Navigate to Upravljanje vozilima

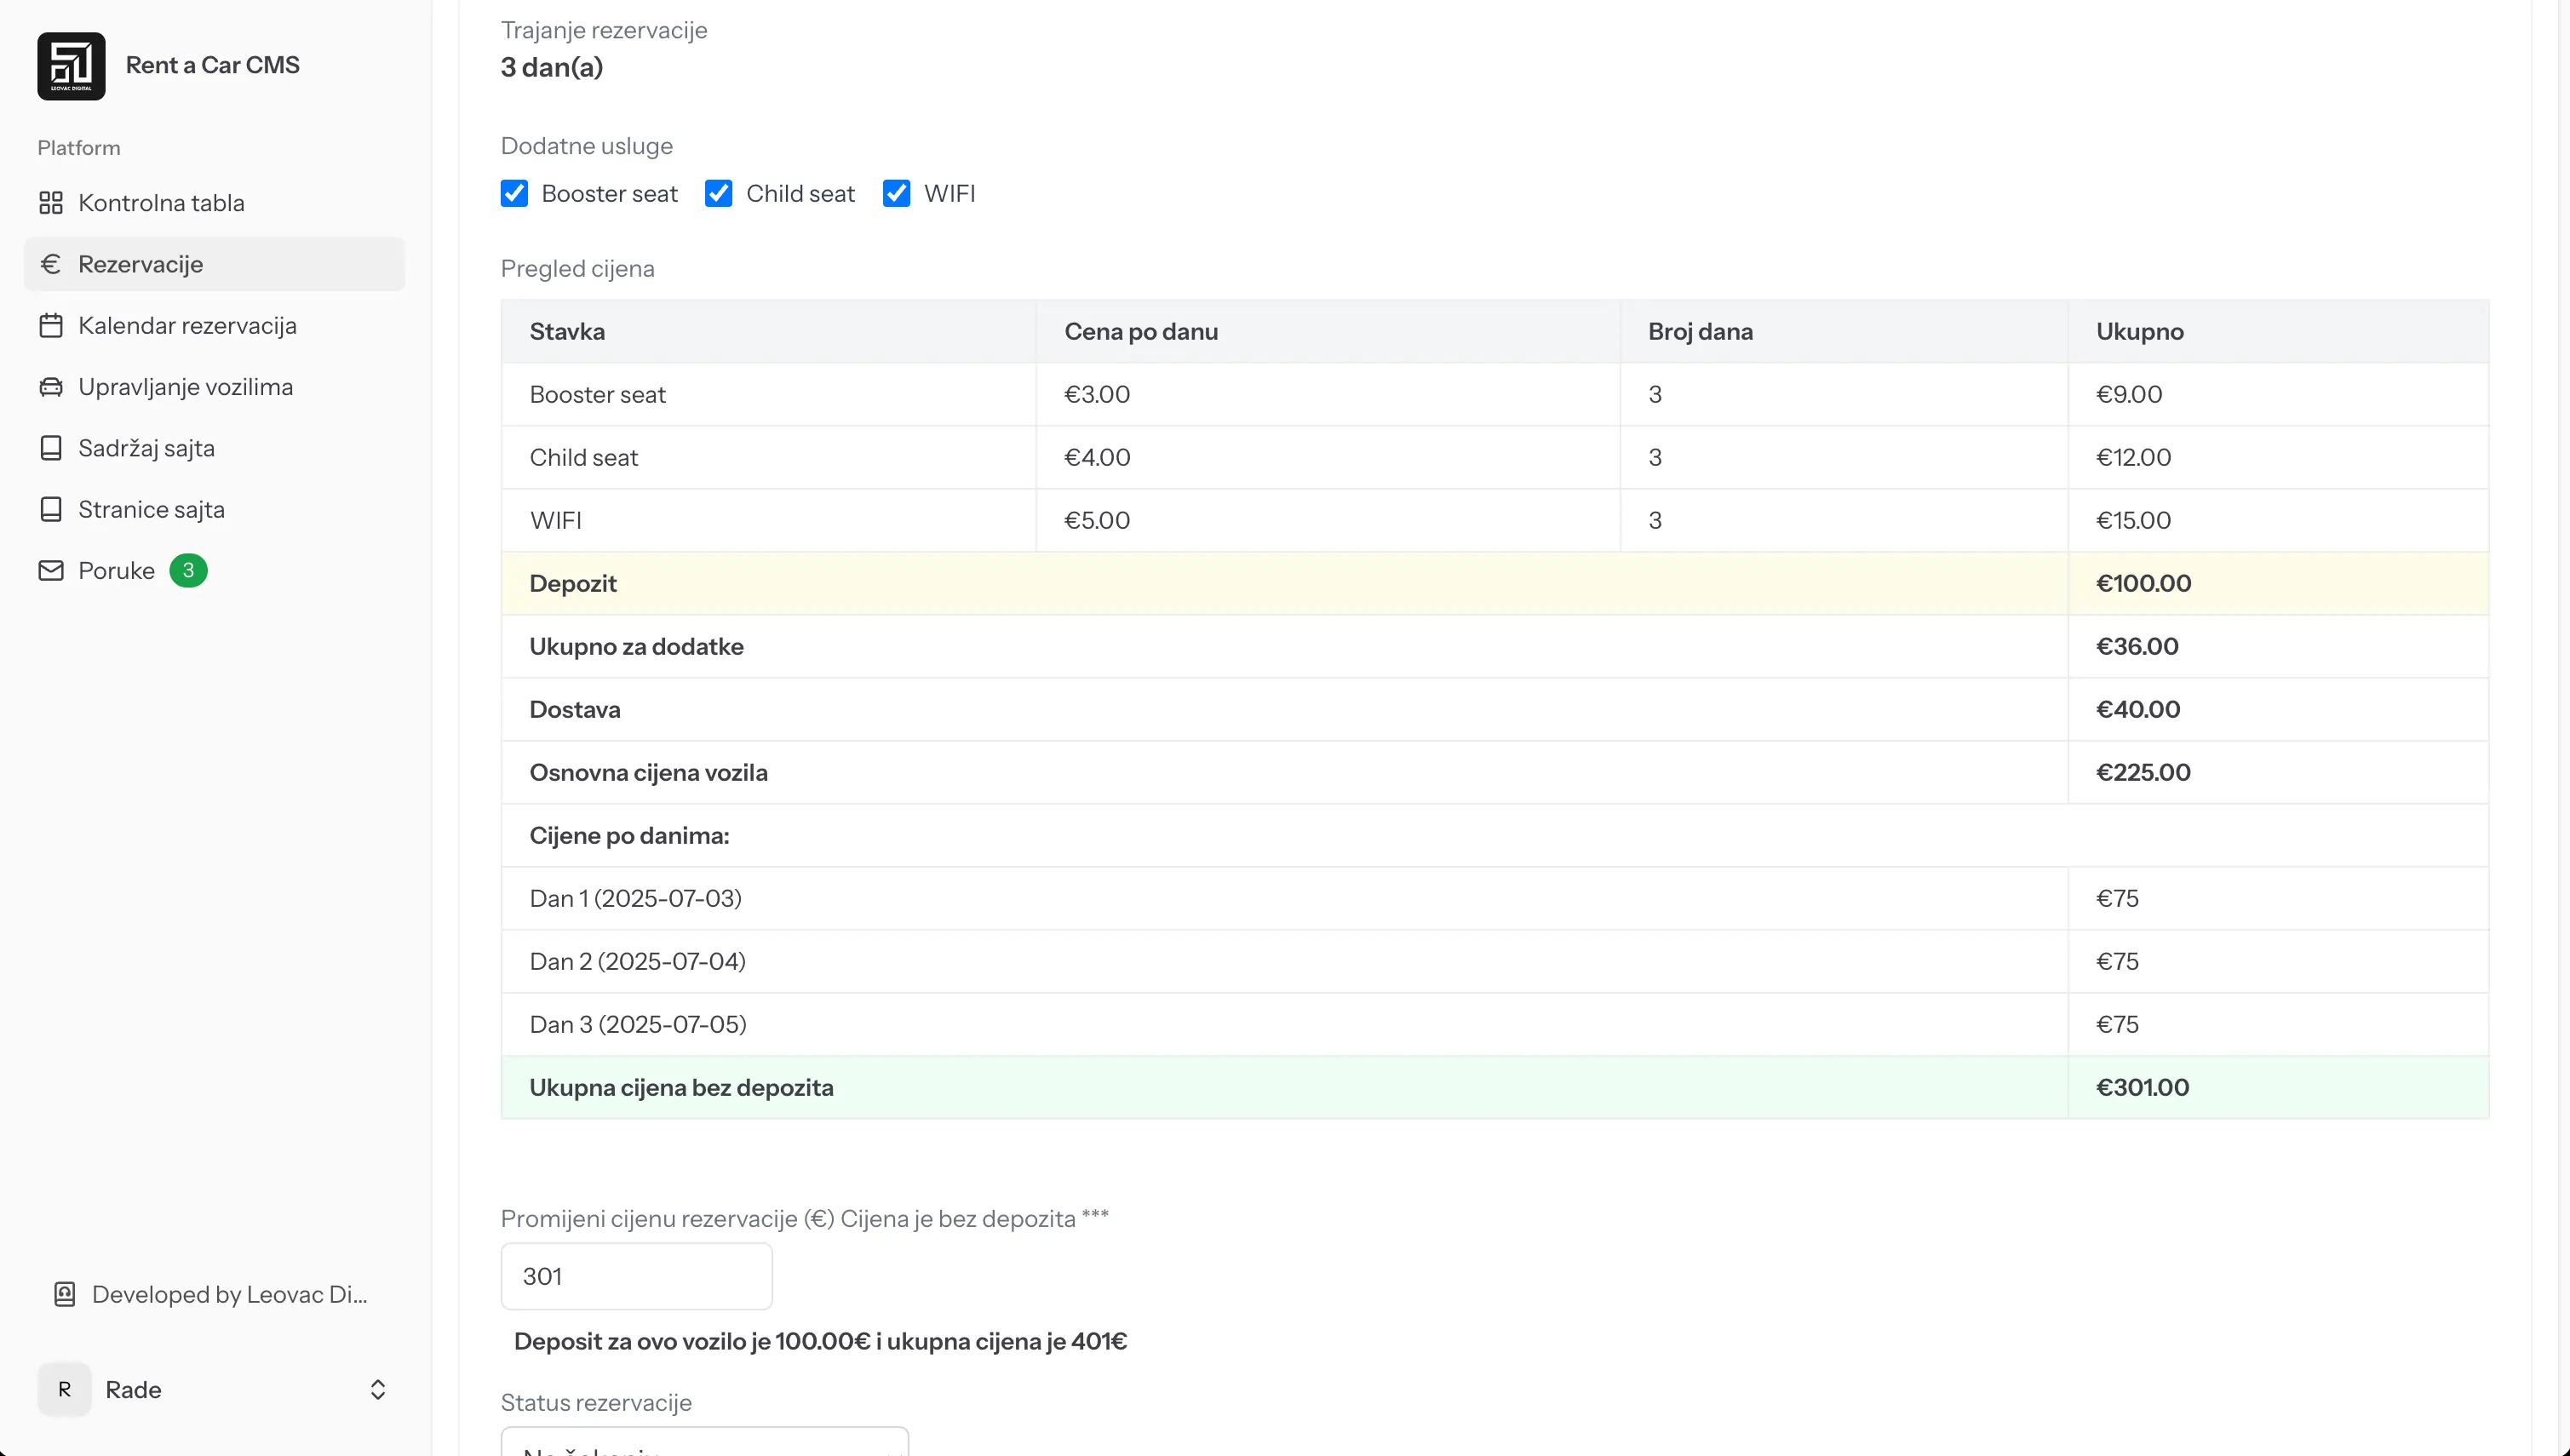(x=185, y=386)
